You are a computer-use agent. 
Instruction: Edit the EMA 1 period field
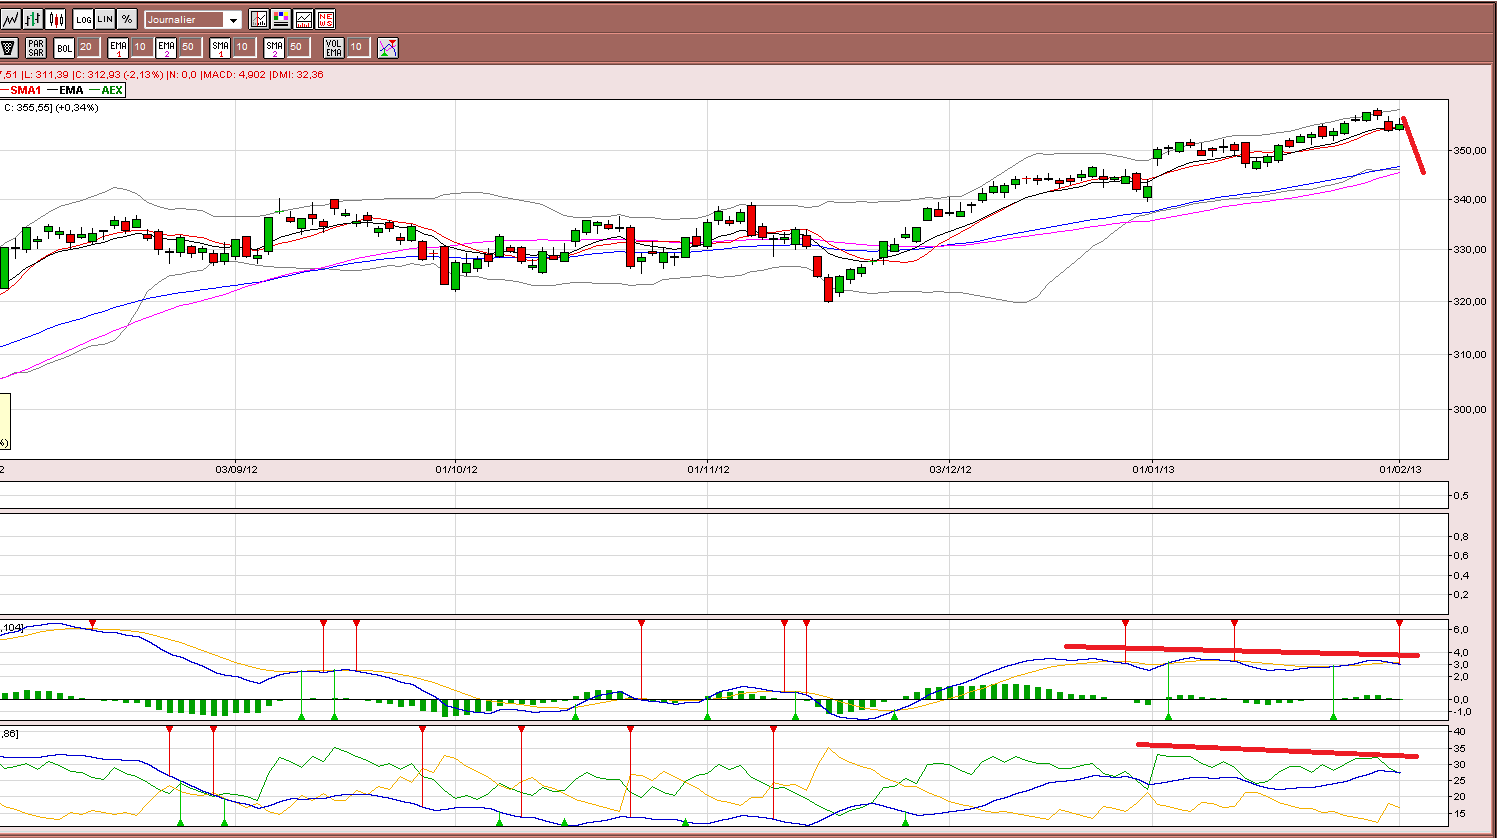click(x=142, y=47)
